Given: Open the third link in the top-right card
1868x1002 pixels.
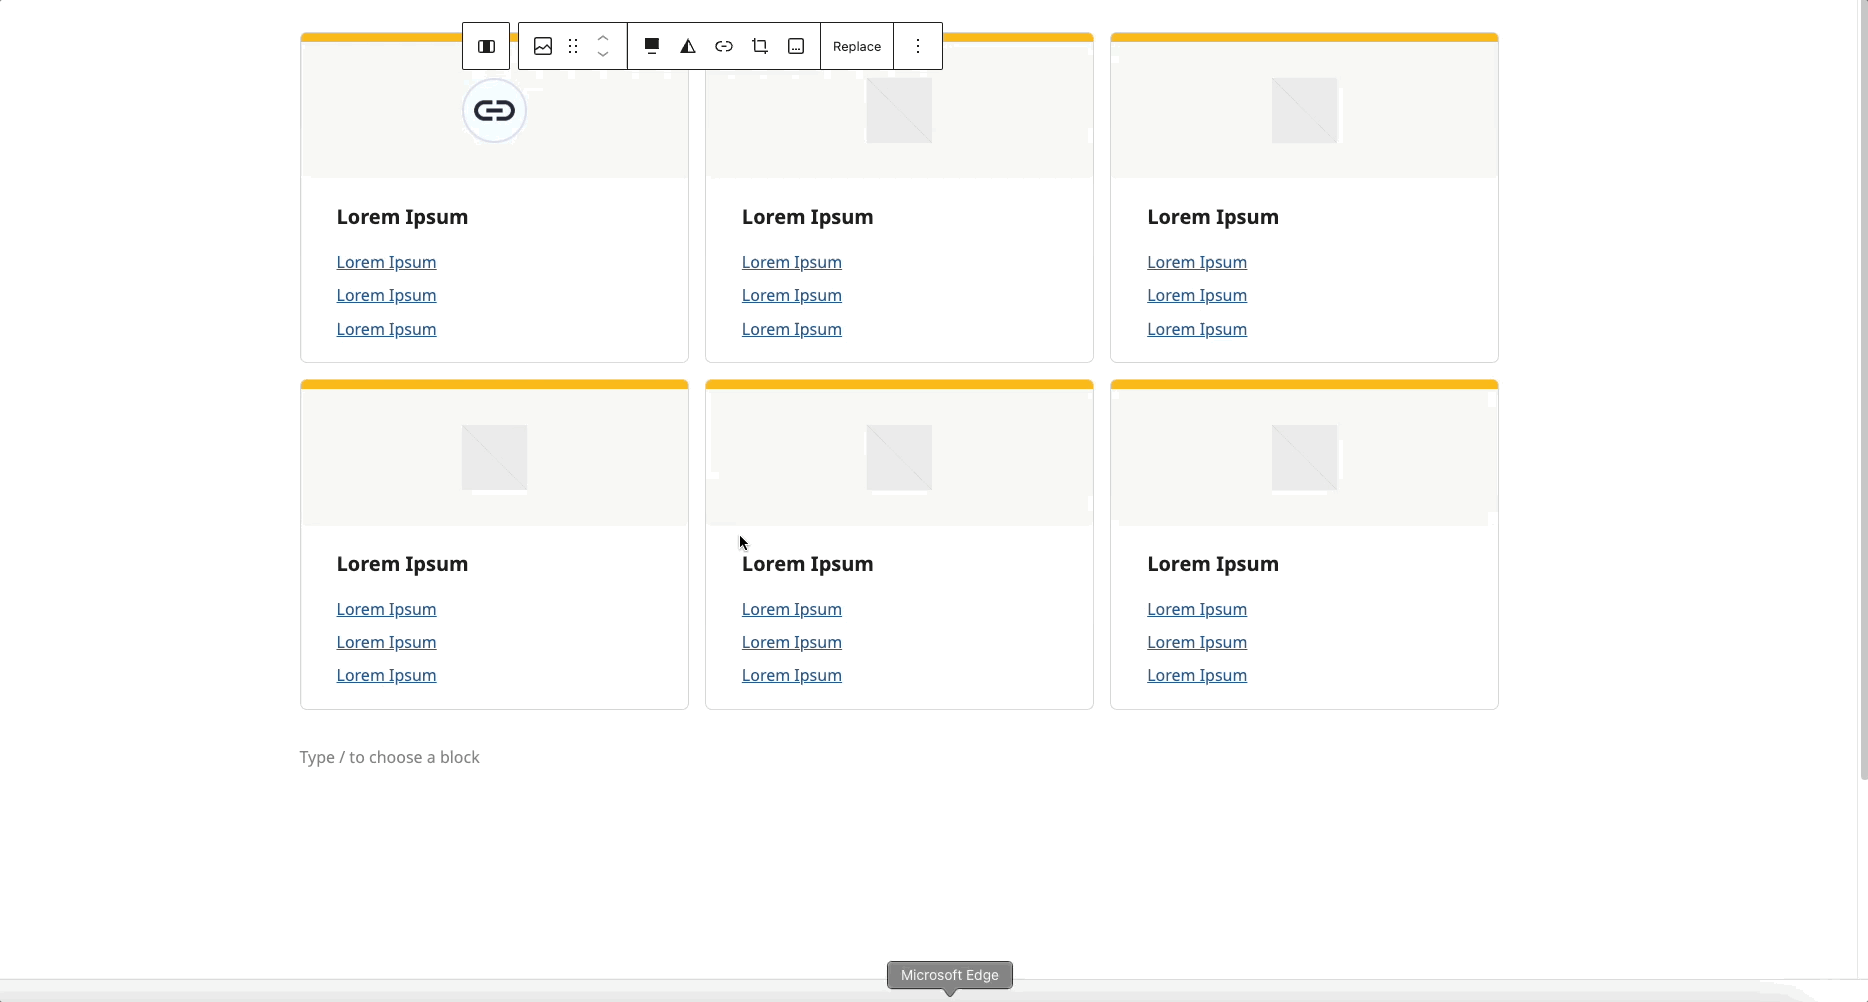Looking at the screenshot, I should [x=1196, y=329].
